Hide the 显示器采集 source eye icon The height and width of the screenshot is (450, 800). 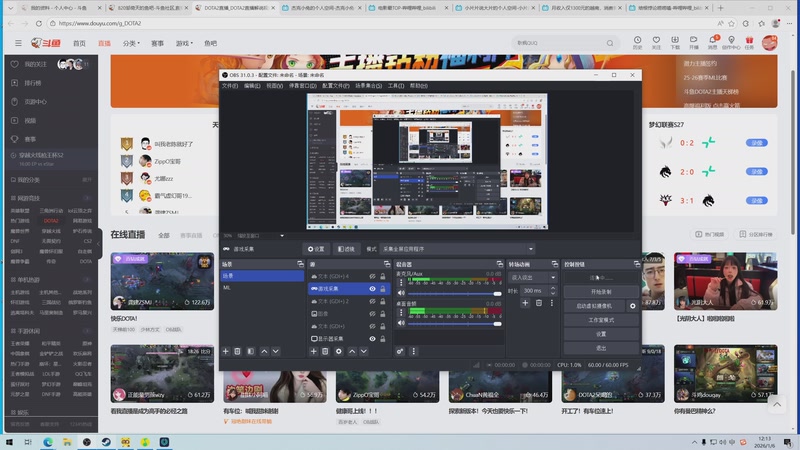tap(372, 339)
